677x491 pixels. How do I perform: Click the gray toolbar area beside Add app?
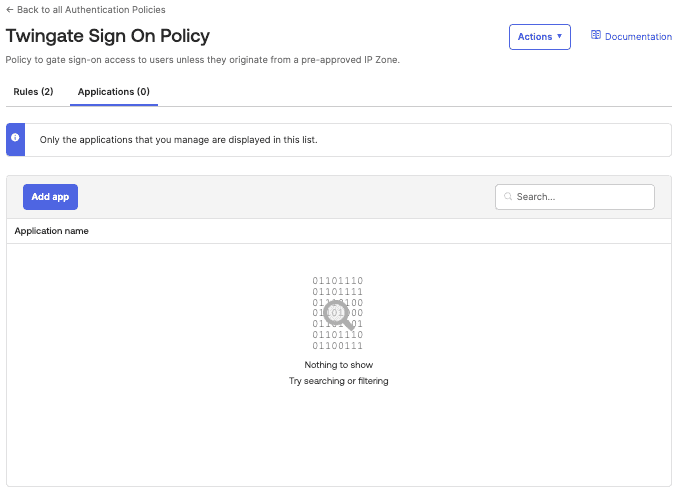click(x=280, y=197)
